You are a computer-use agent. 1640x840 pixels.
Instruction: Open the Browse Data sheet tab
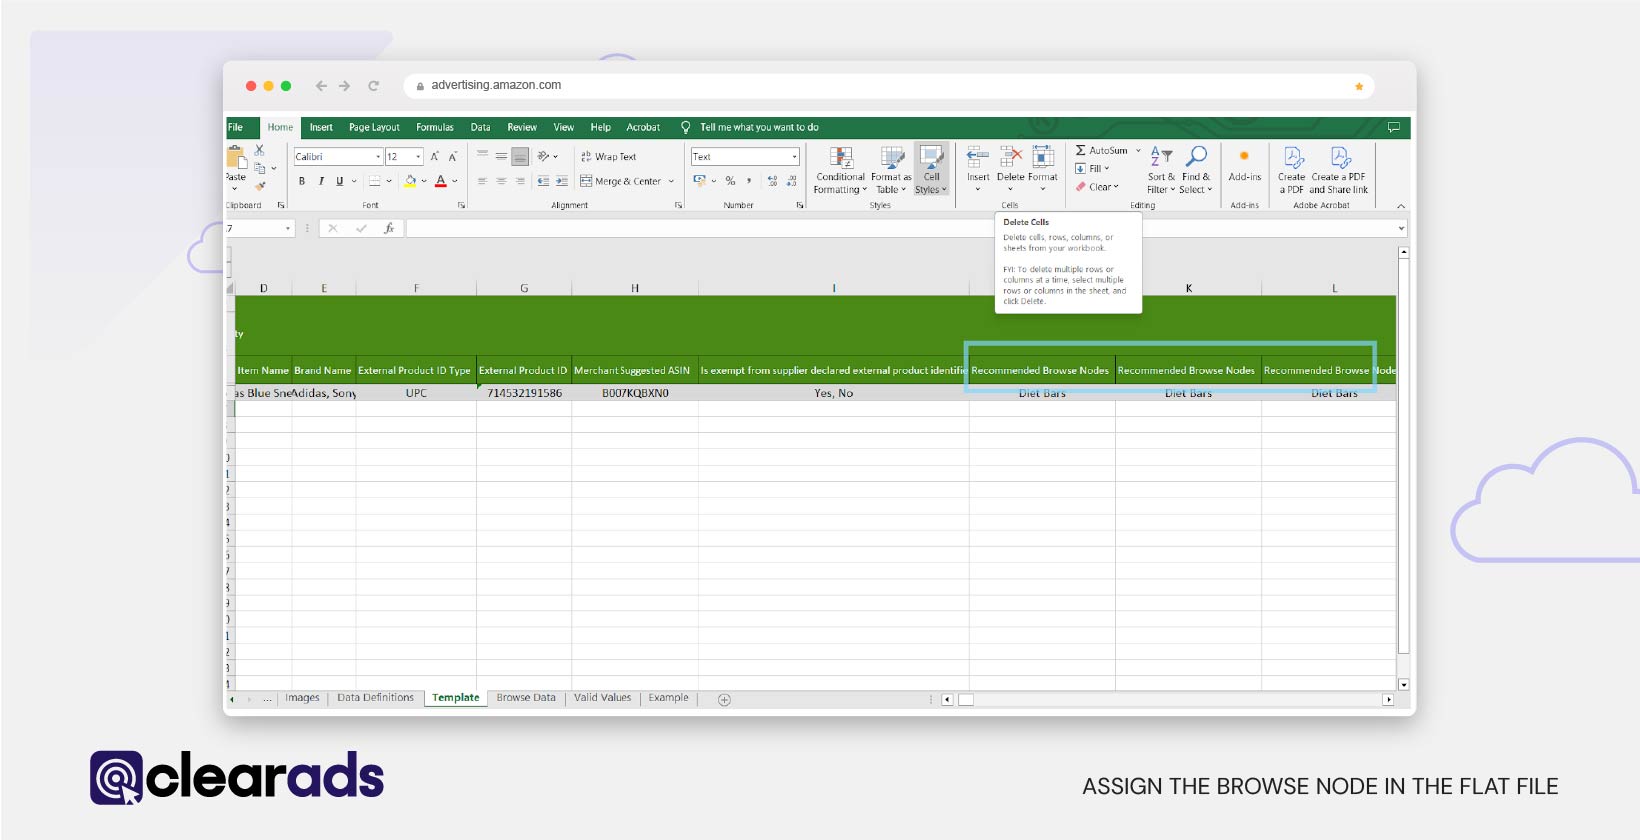click(x=526, y=698)
